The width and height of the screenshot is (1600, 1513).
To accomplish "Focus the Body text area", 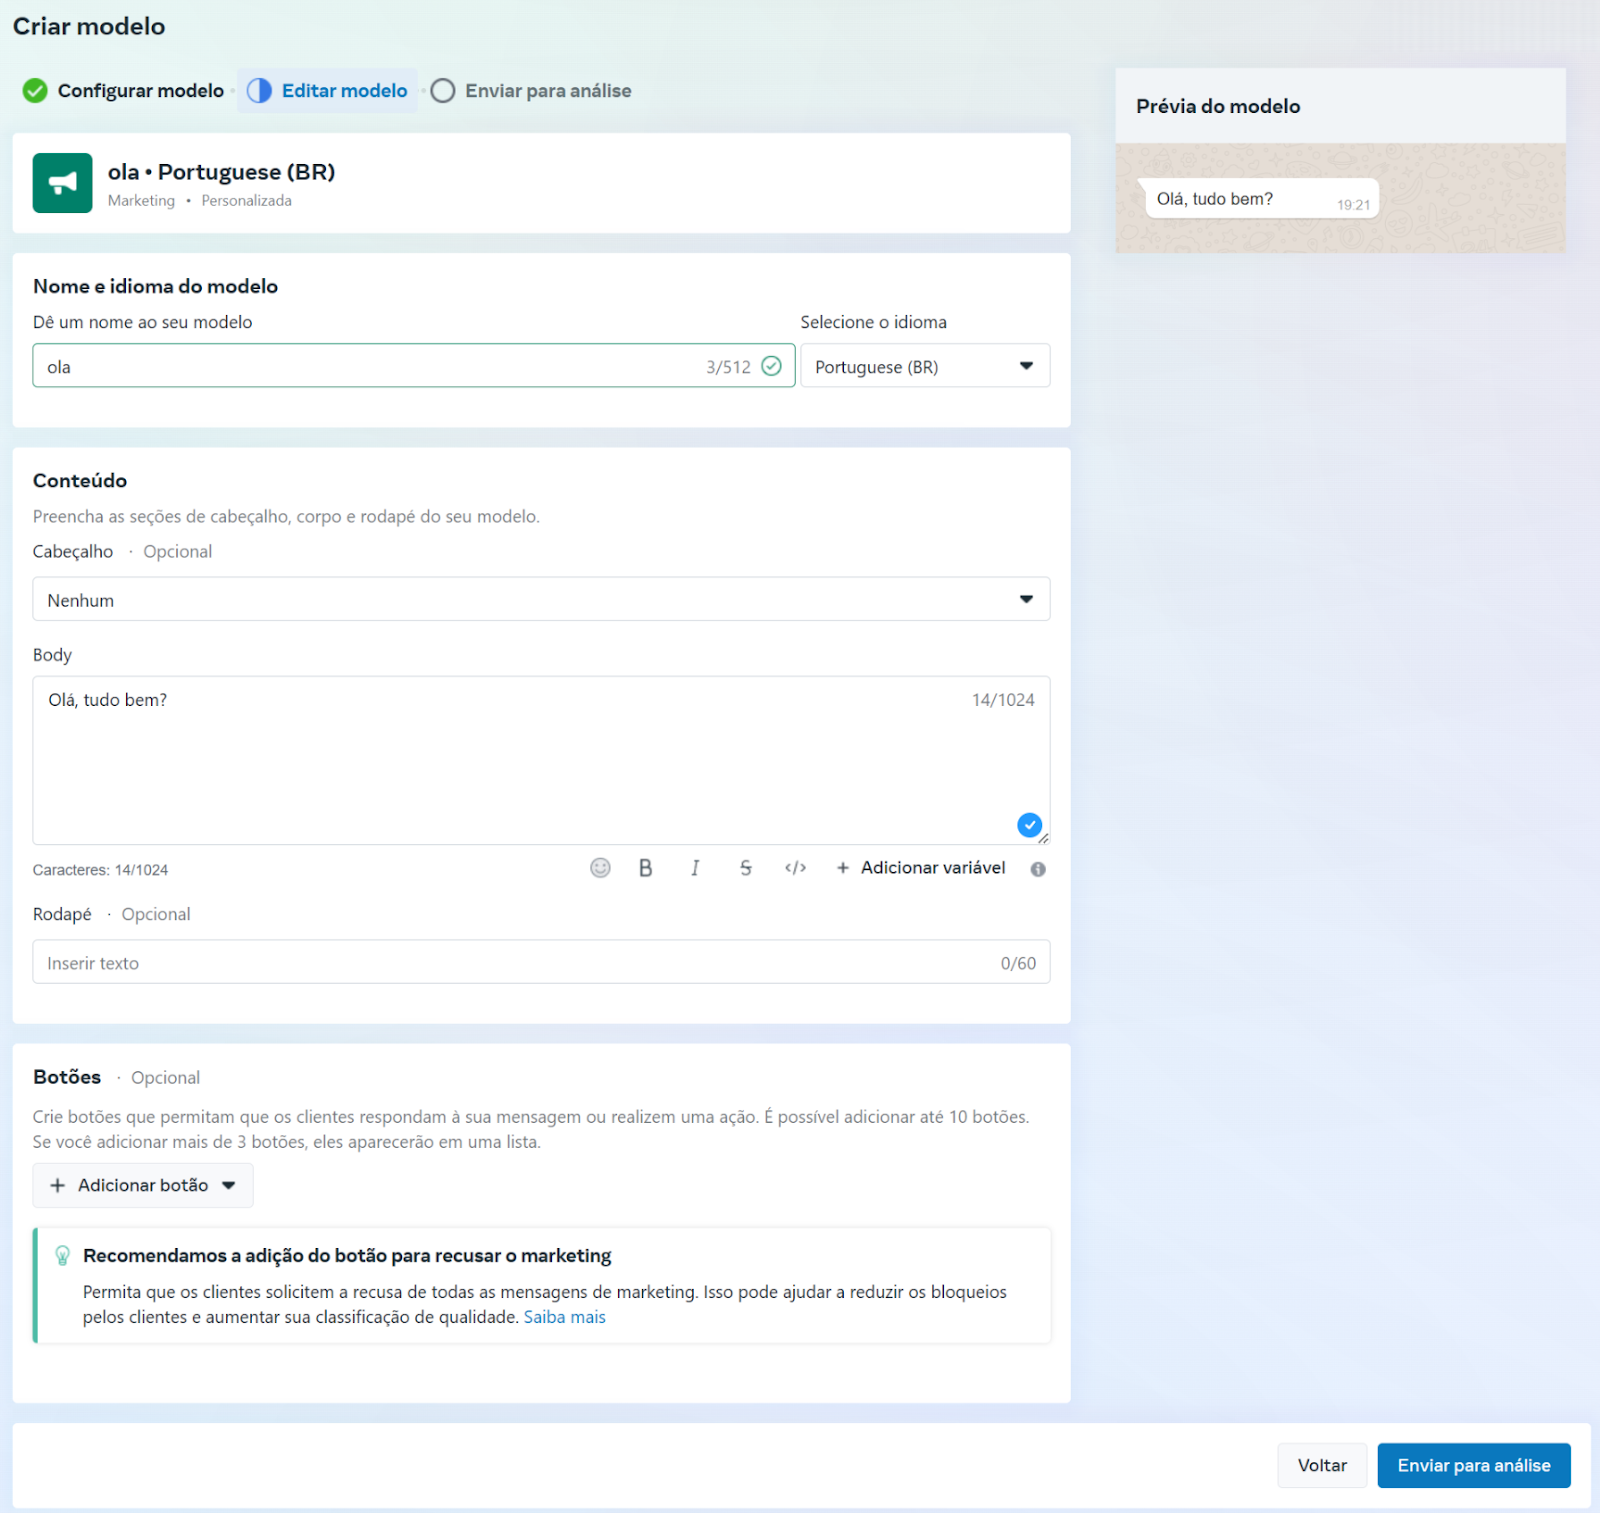I will 541,760.
